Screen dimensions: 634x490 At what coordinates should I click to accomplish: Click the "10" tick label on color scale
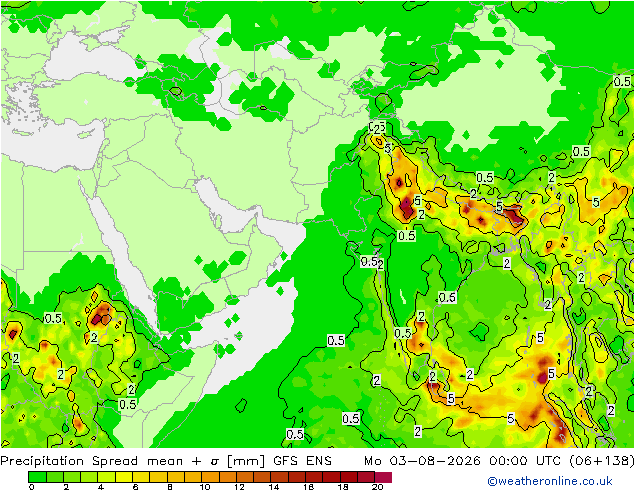(205, 487)
